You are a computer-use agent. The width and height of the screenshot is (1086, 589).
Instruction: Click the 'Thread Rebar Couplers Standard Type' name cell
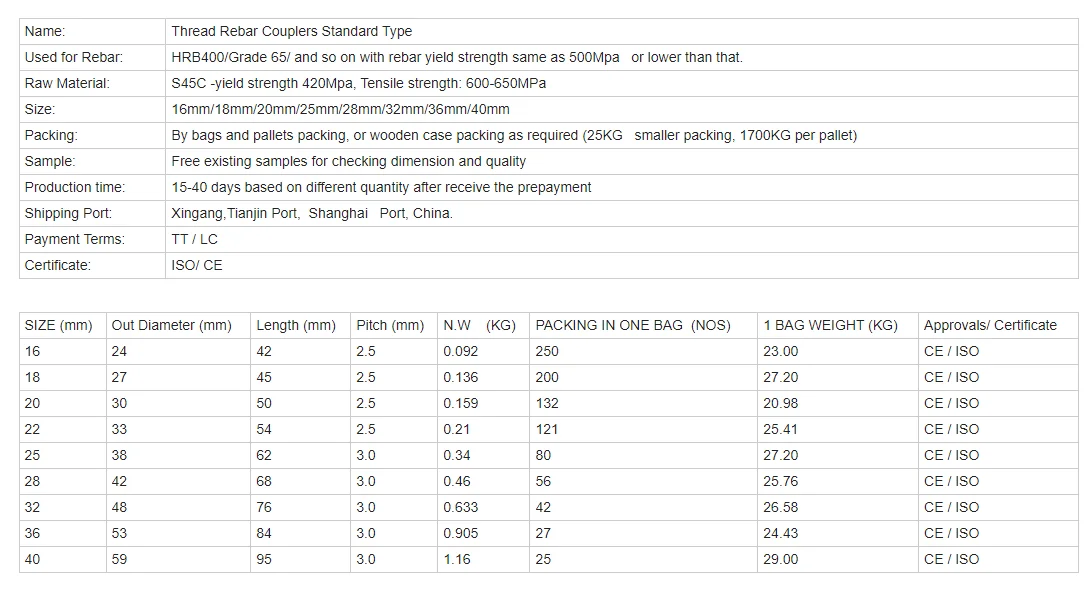pyautogui.click(x=621, y=31)
